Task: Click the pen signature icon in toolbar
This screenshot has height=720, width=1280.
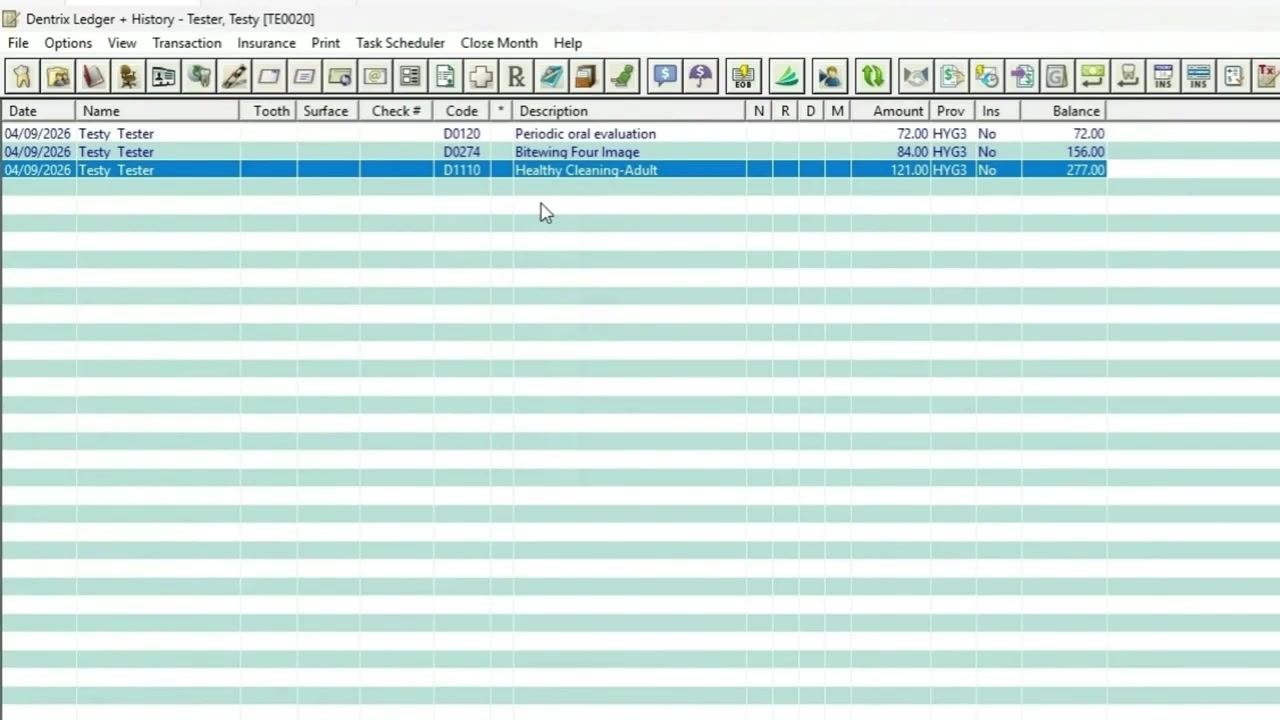Action: (234, 76)
